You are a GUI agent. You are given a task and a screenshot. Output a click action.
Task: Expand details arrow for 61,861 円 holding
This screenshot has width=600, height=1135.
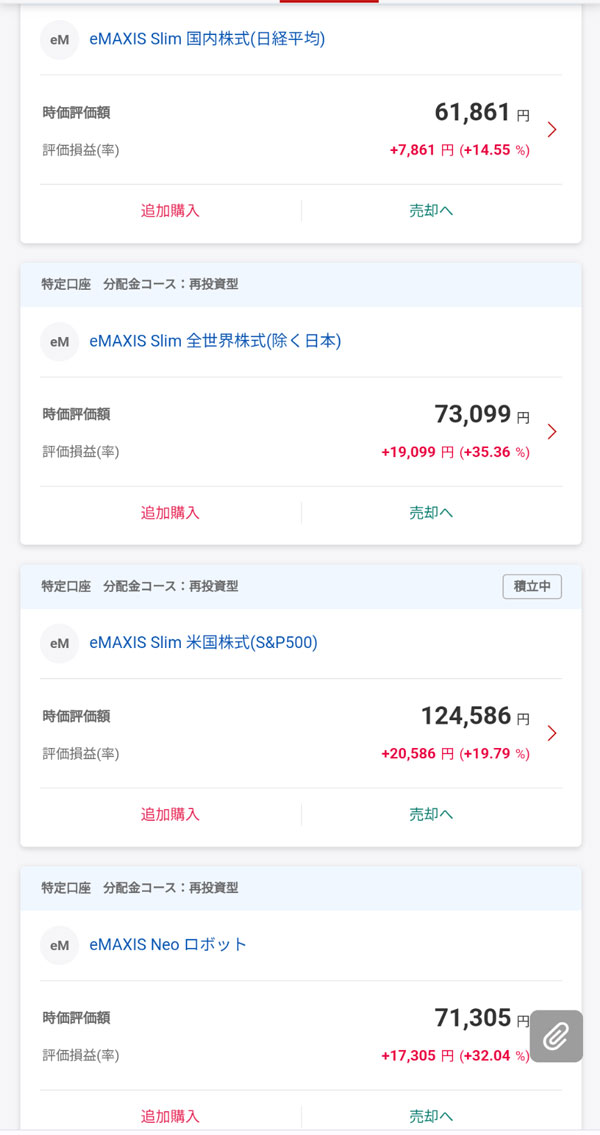(552, 130)
